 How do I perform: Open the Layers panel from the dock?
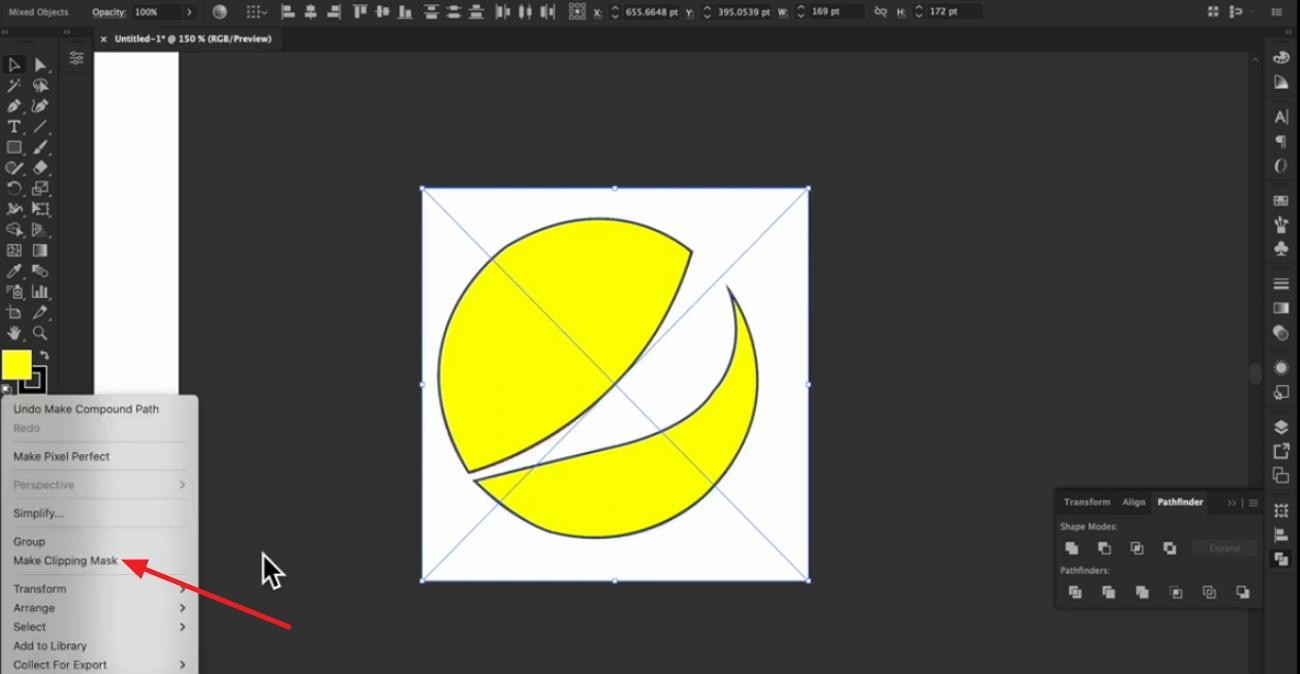point(1281,427)
